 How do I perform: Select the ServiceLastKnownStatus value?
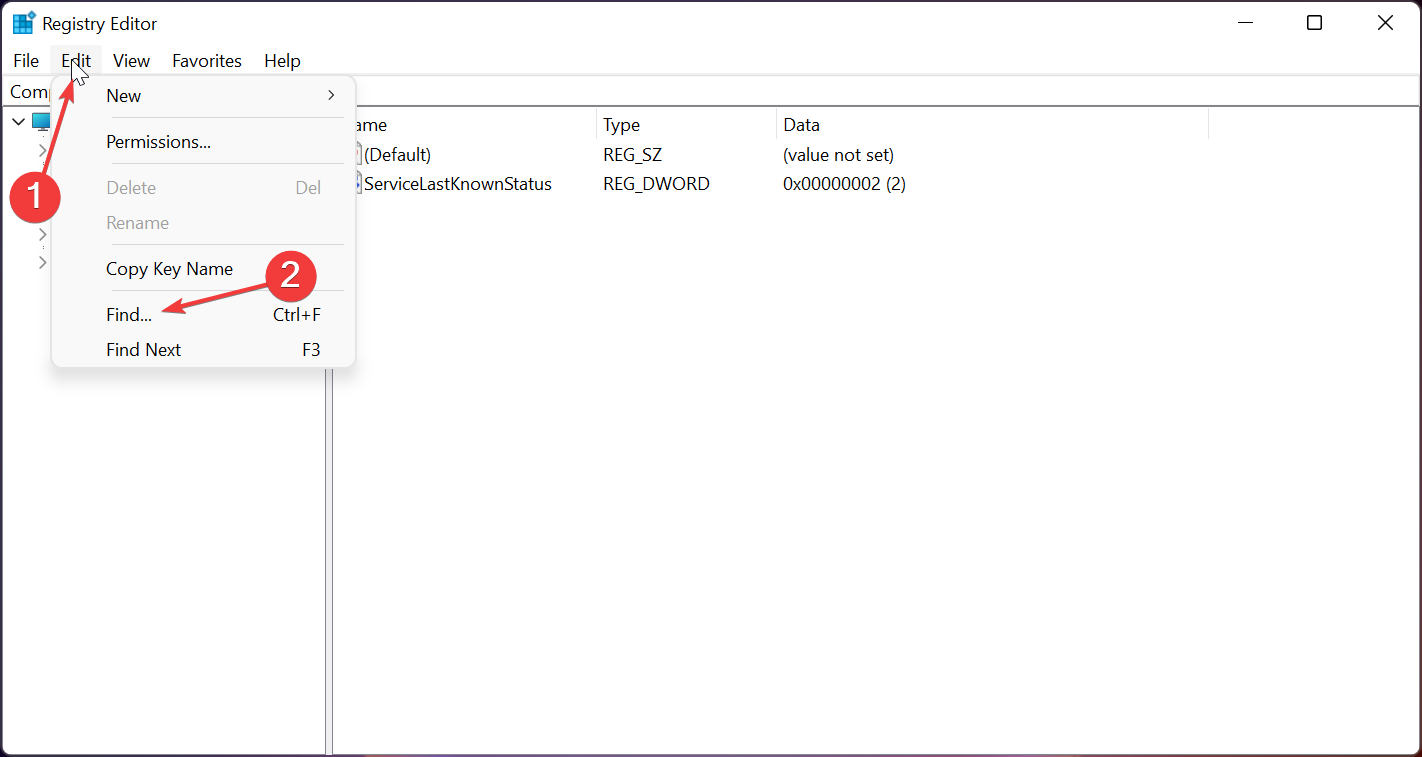[x=457, y=184]
